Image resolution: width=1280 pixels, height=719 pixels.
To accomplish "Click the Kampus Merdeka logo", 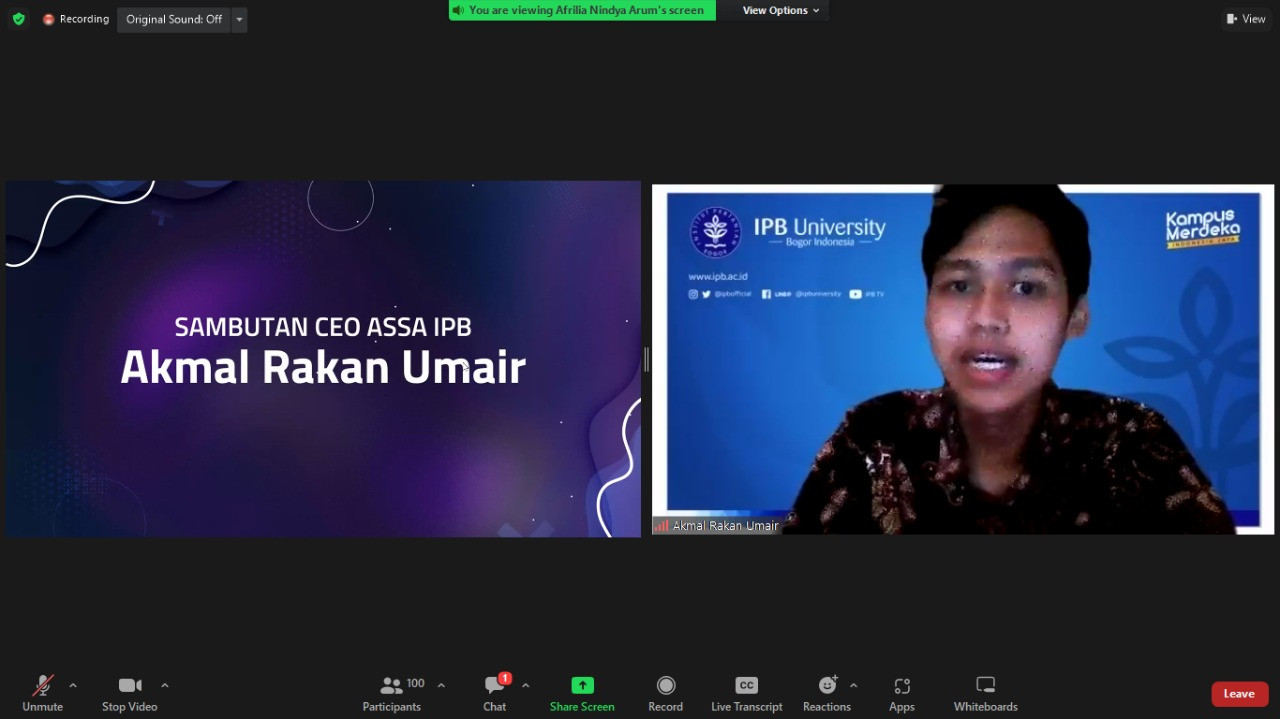I will 1203,230.
